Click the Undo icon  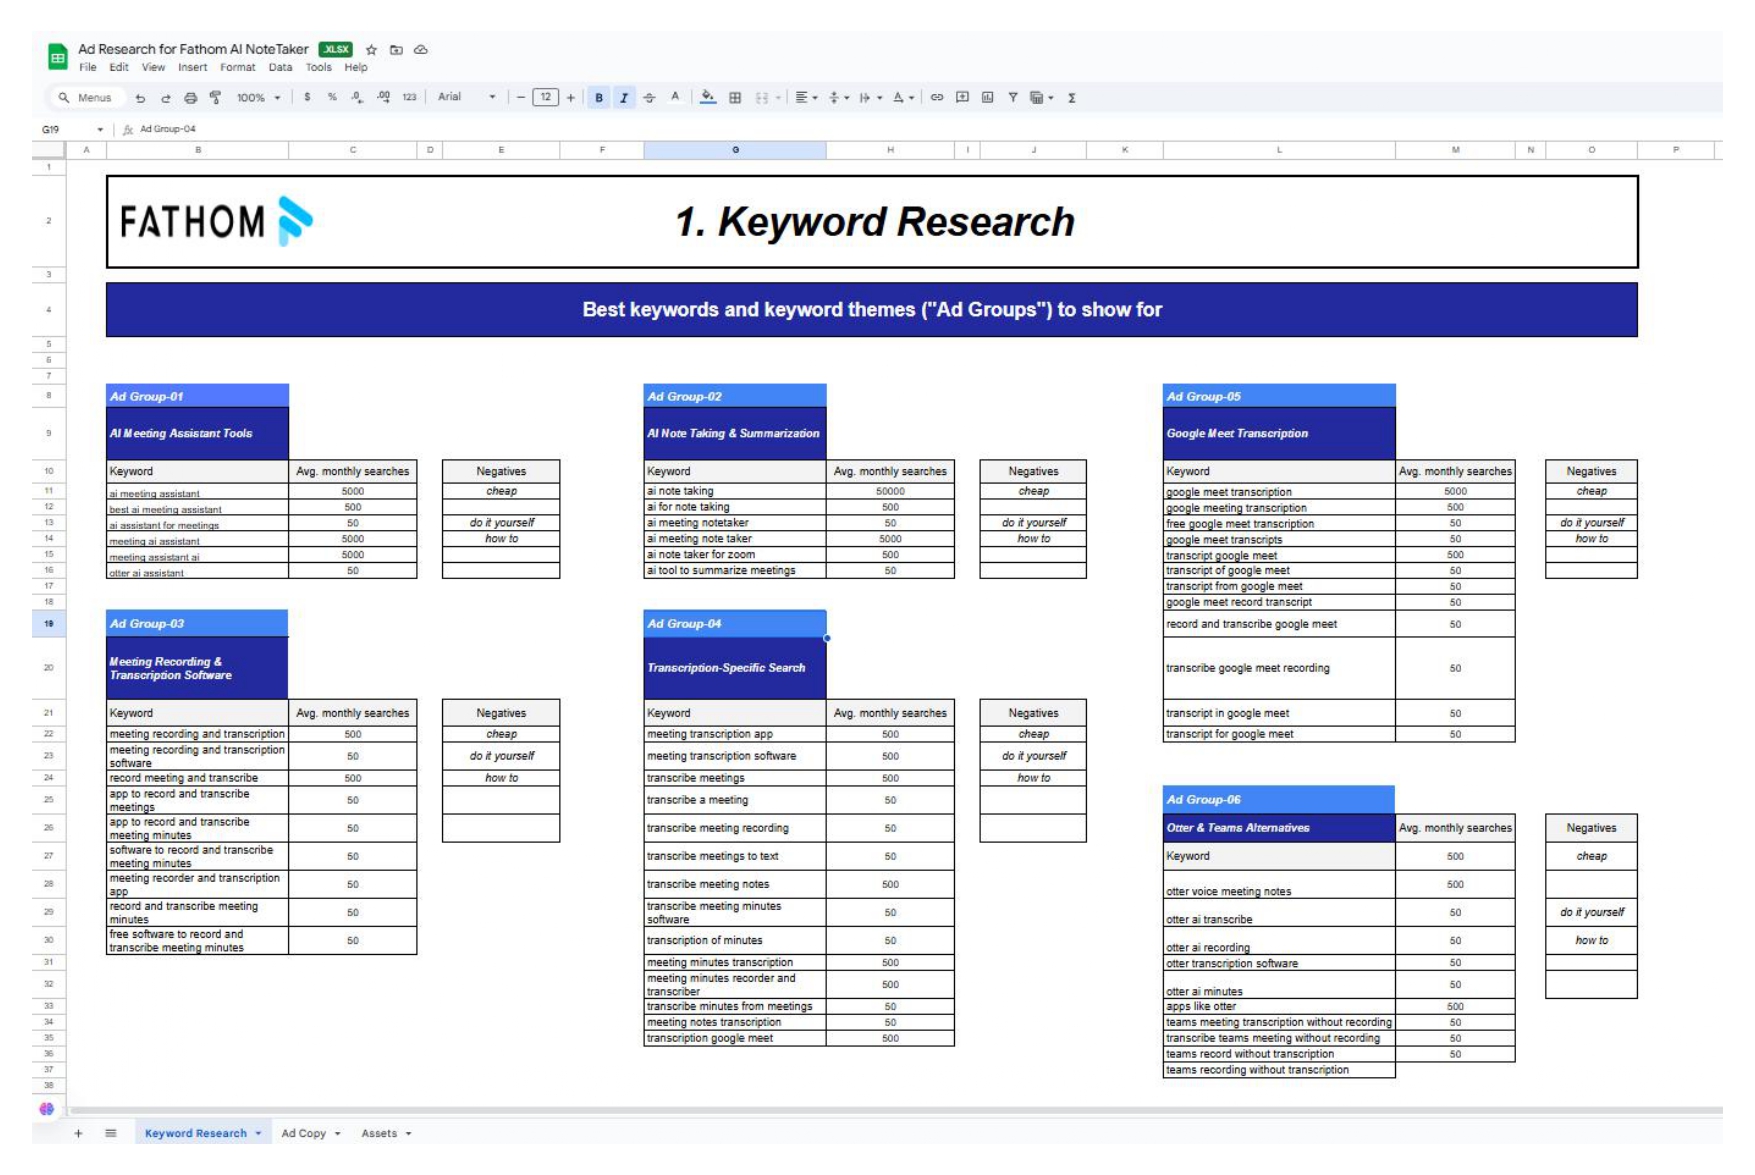coord(140,98)
